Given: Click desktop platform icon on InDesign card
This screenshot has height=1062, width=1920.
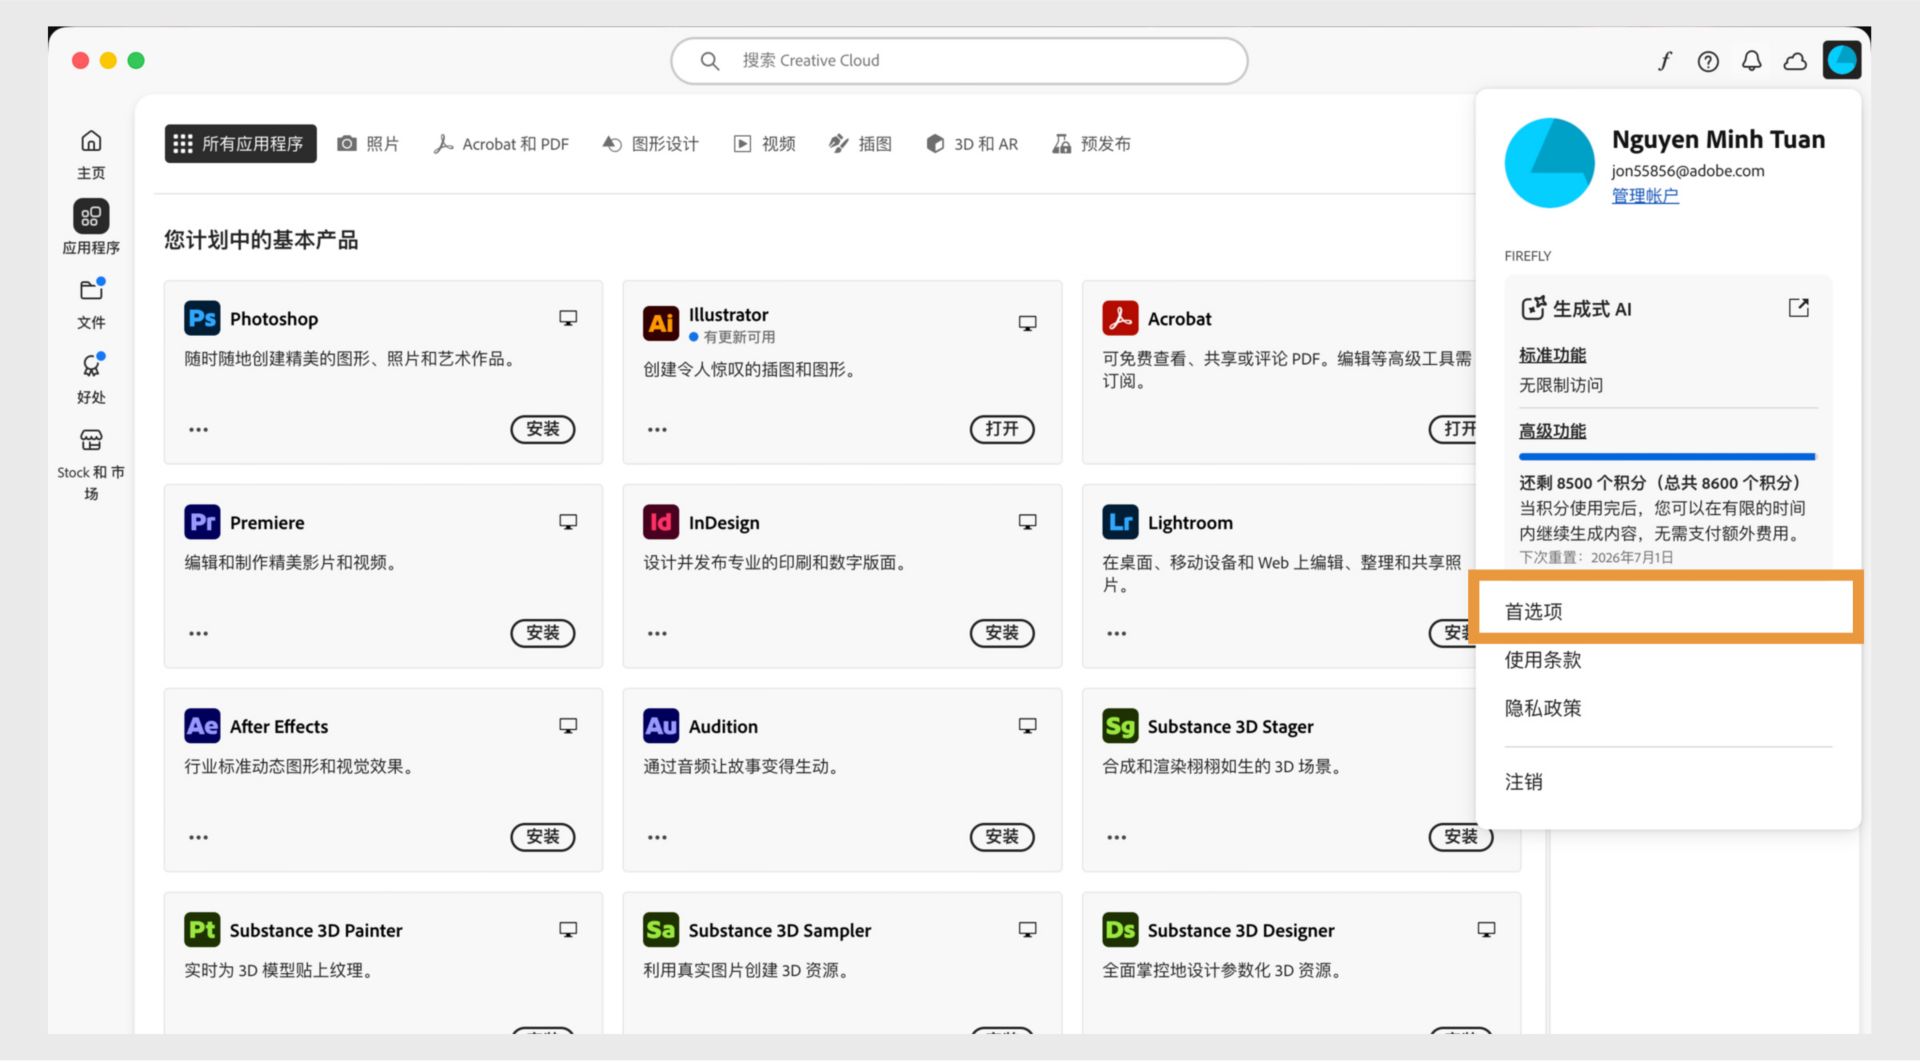Looking at the screenshot, I should [1027, 522].
